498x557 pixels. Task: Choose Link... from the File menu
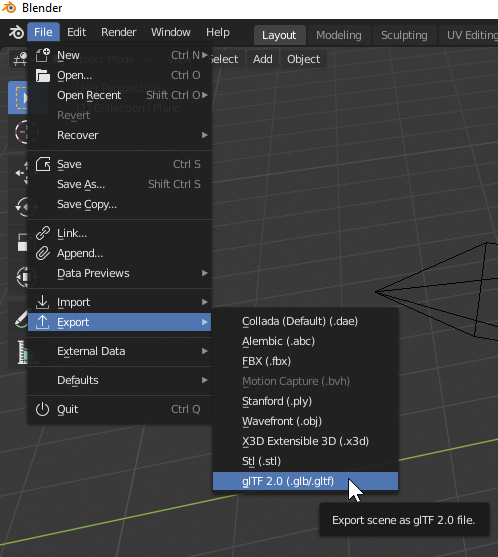point(120,233)
